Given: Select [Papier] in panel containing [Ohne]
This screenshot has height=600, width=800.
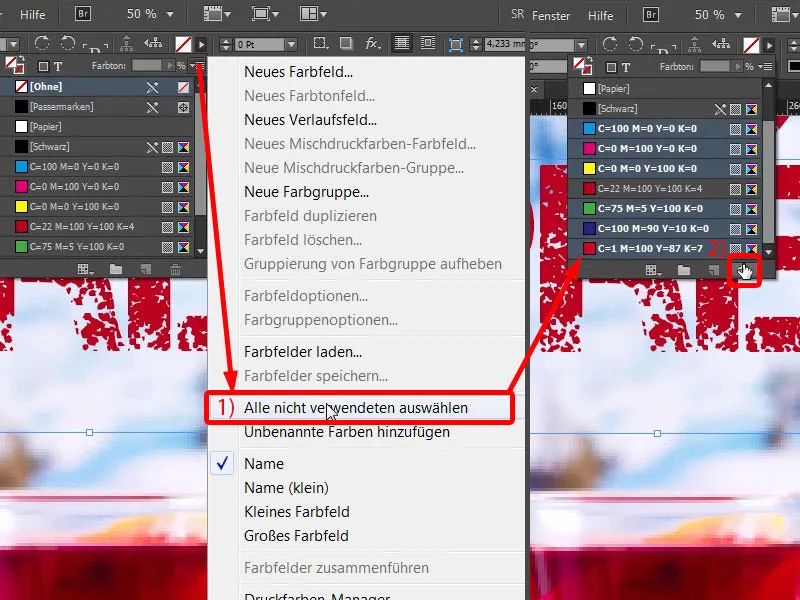Looking at the screenshot, I should tap(97, 127).
